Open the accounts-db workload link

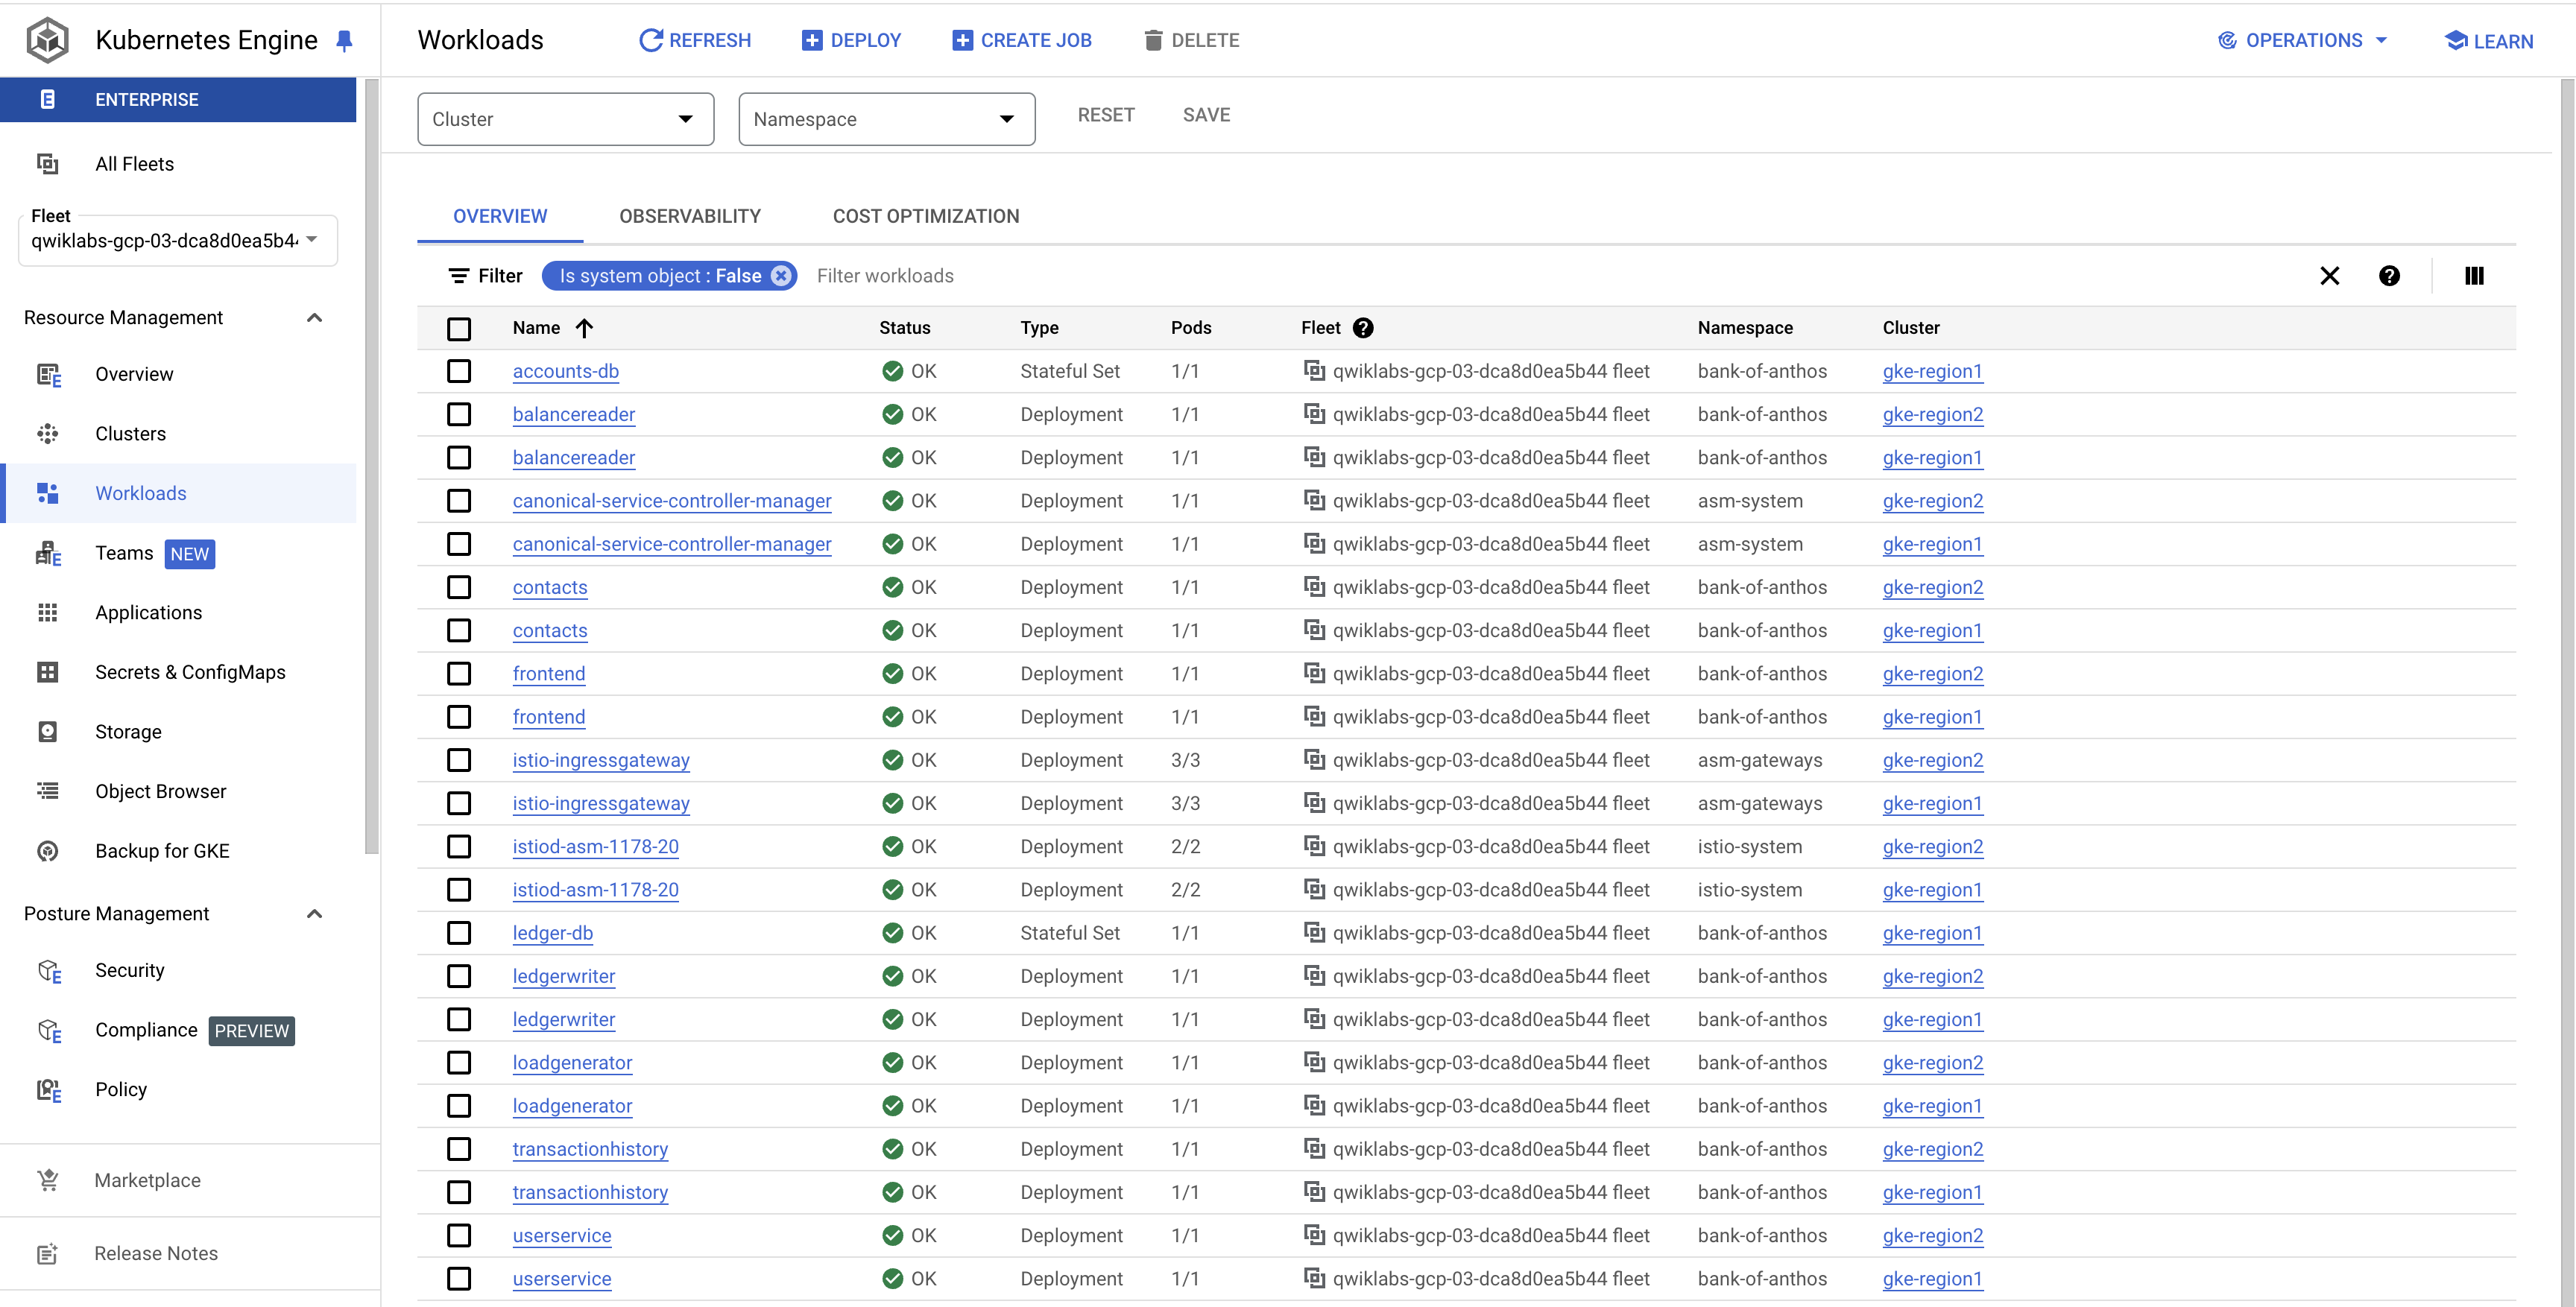566,371
